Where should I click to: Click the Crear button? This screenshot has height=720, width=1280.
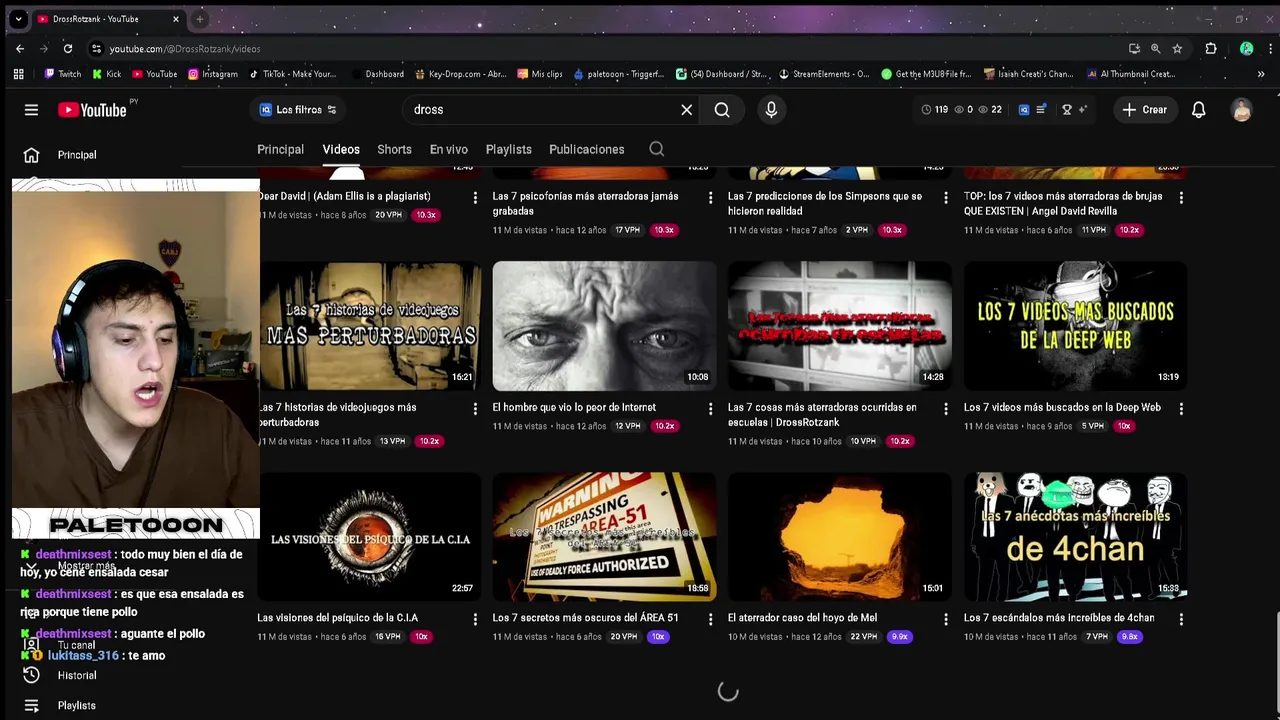coord(1145,110)
